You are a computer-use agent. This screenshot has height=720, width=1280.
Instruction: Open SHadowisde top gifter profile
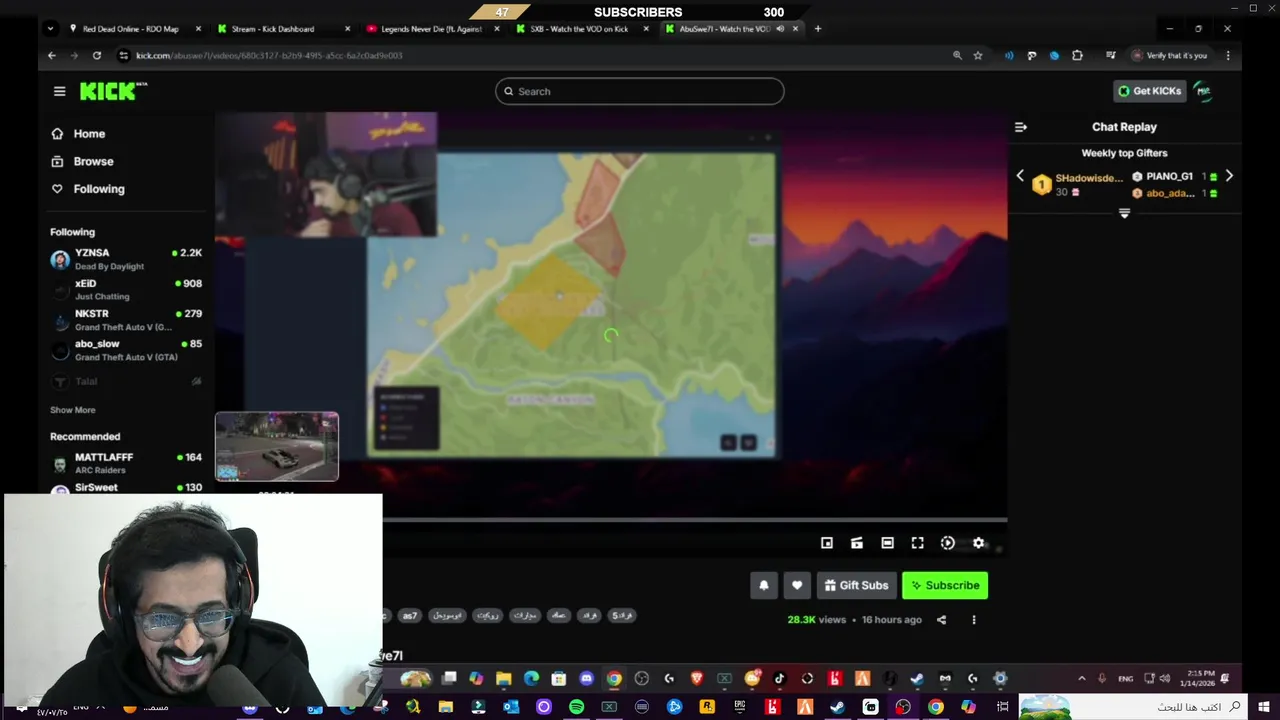coord(1078,184)
